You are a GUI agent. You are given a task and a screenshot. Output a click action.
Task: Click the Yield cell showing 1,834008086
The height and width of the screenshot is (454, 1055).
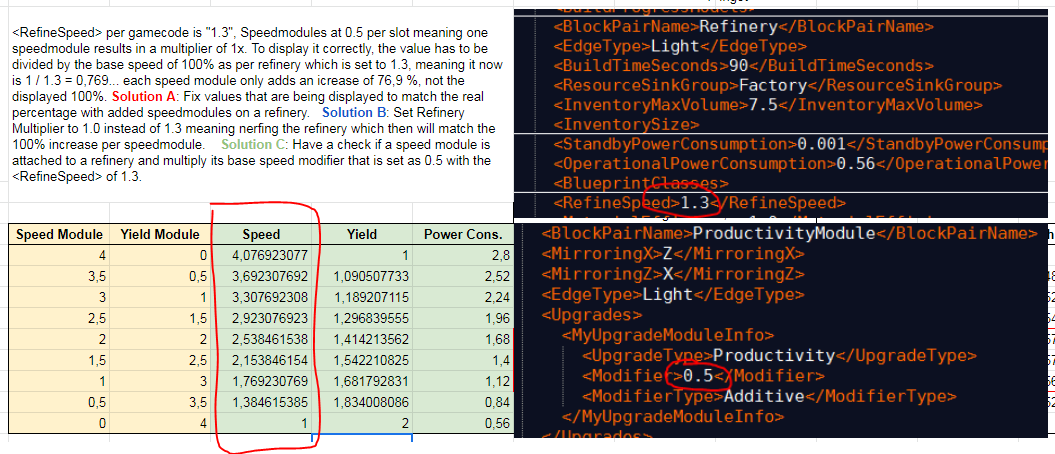tap(361, 402)
